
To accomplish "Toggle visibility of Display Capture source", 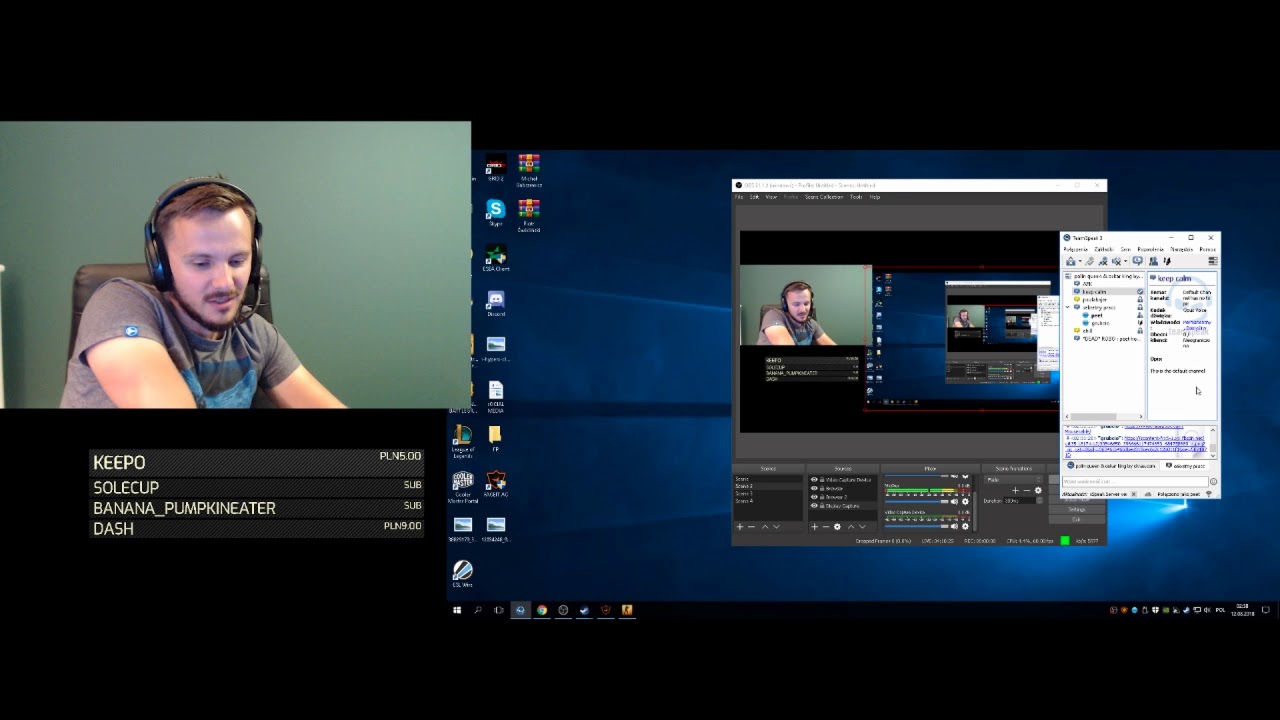I will (x=814, y=506).
